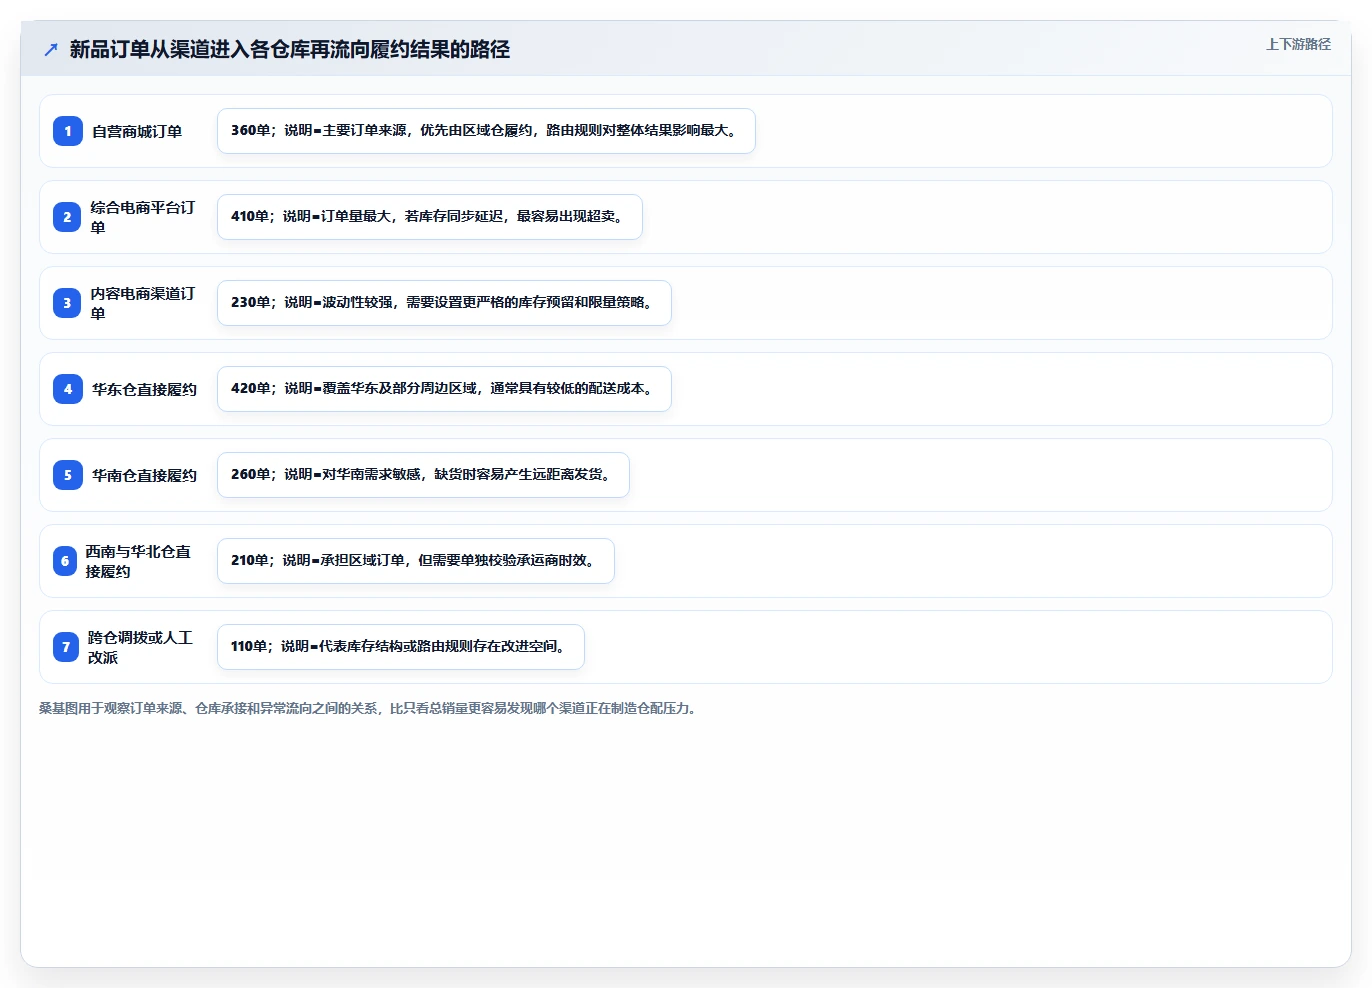1372x988 pixels.
Task: Select the number 6 badge for 西南与华北仓直接履约
Action: click(x=65, y=561)
